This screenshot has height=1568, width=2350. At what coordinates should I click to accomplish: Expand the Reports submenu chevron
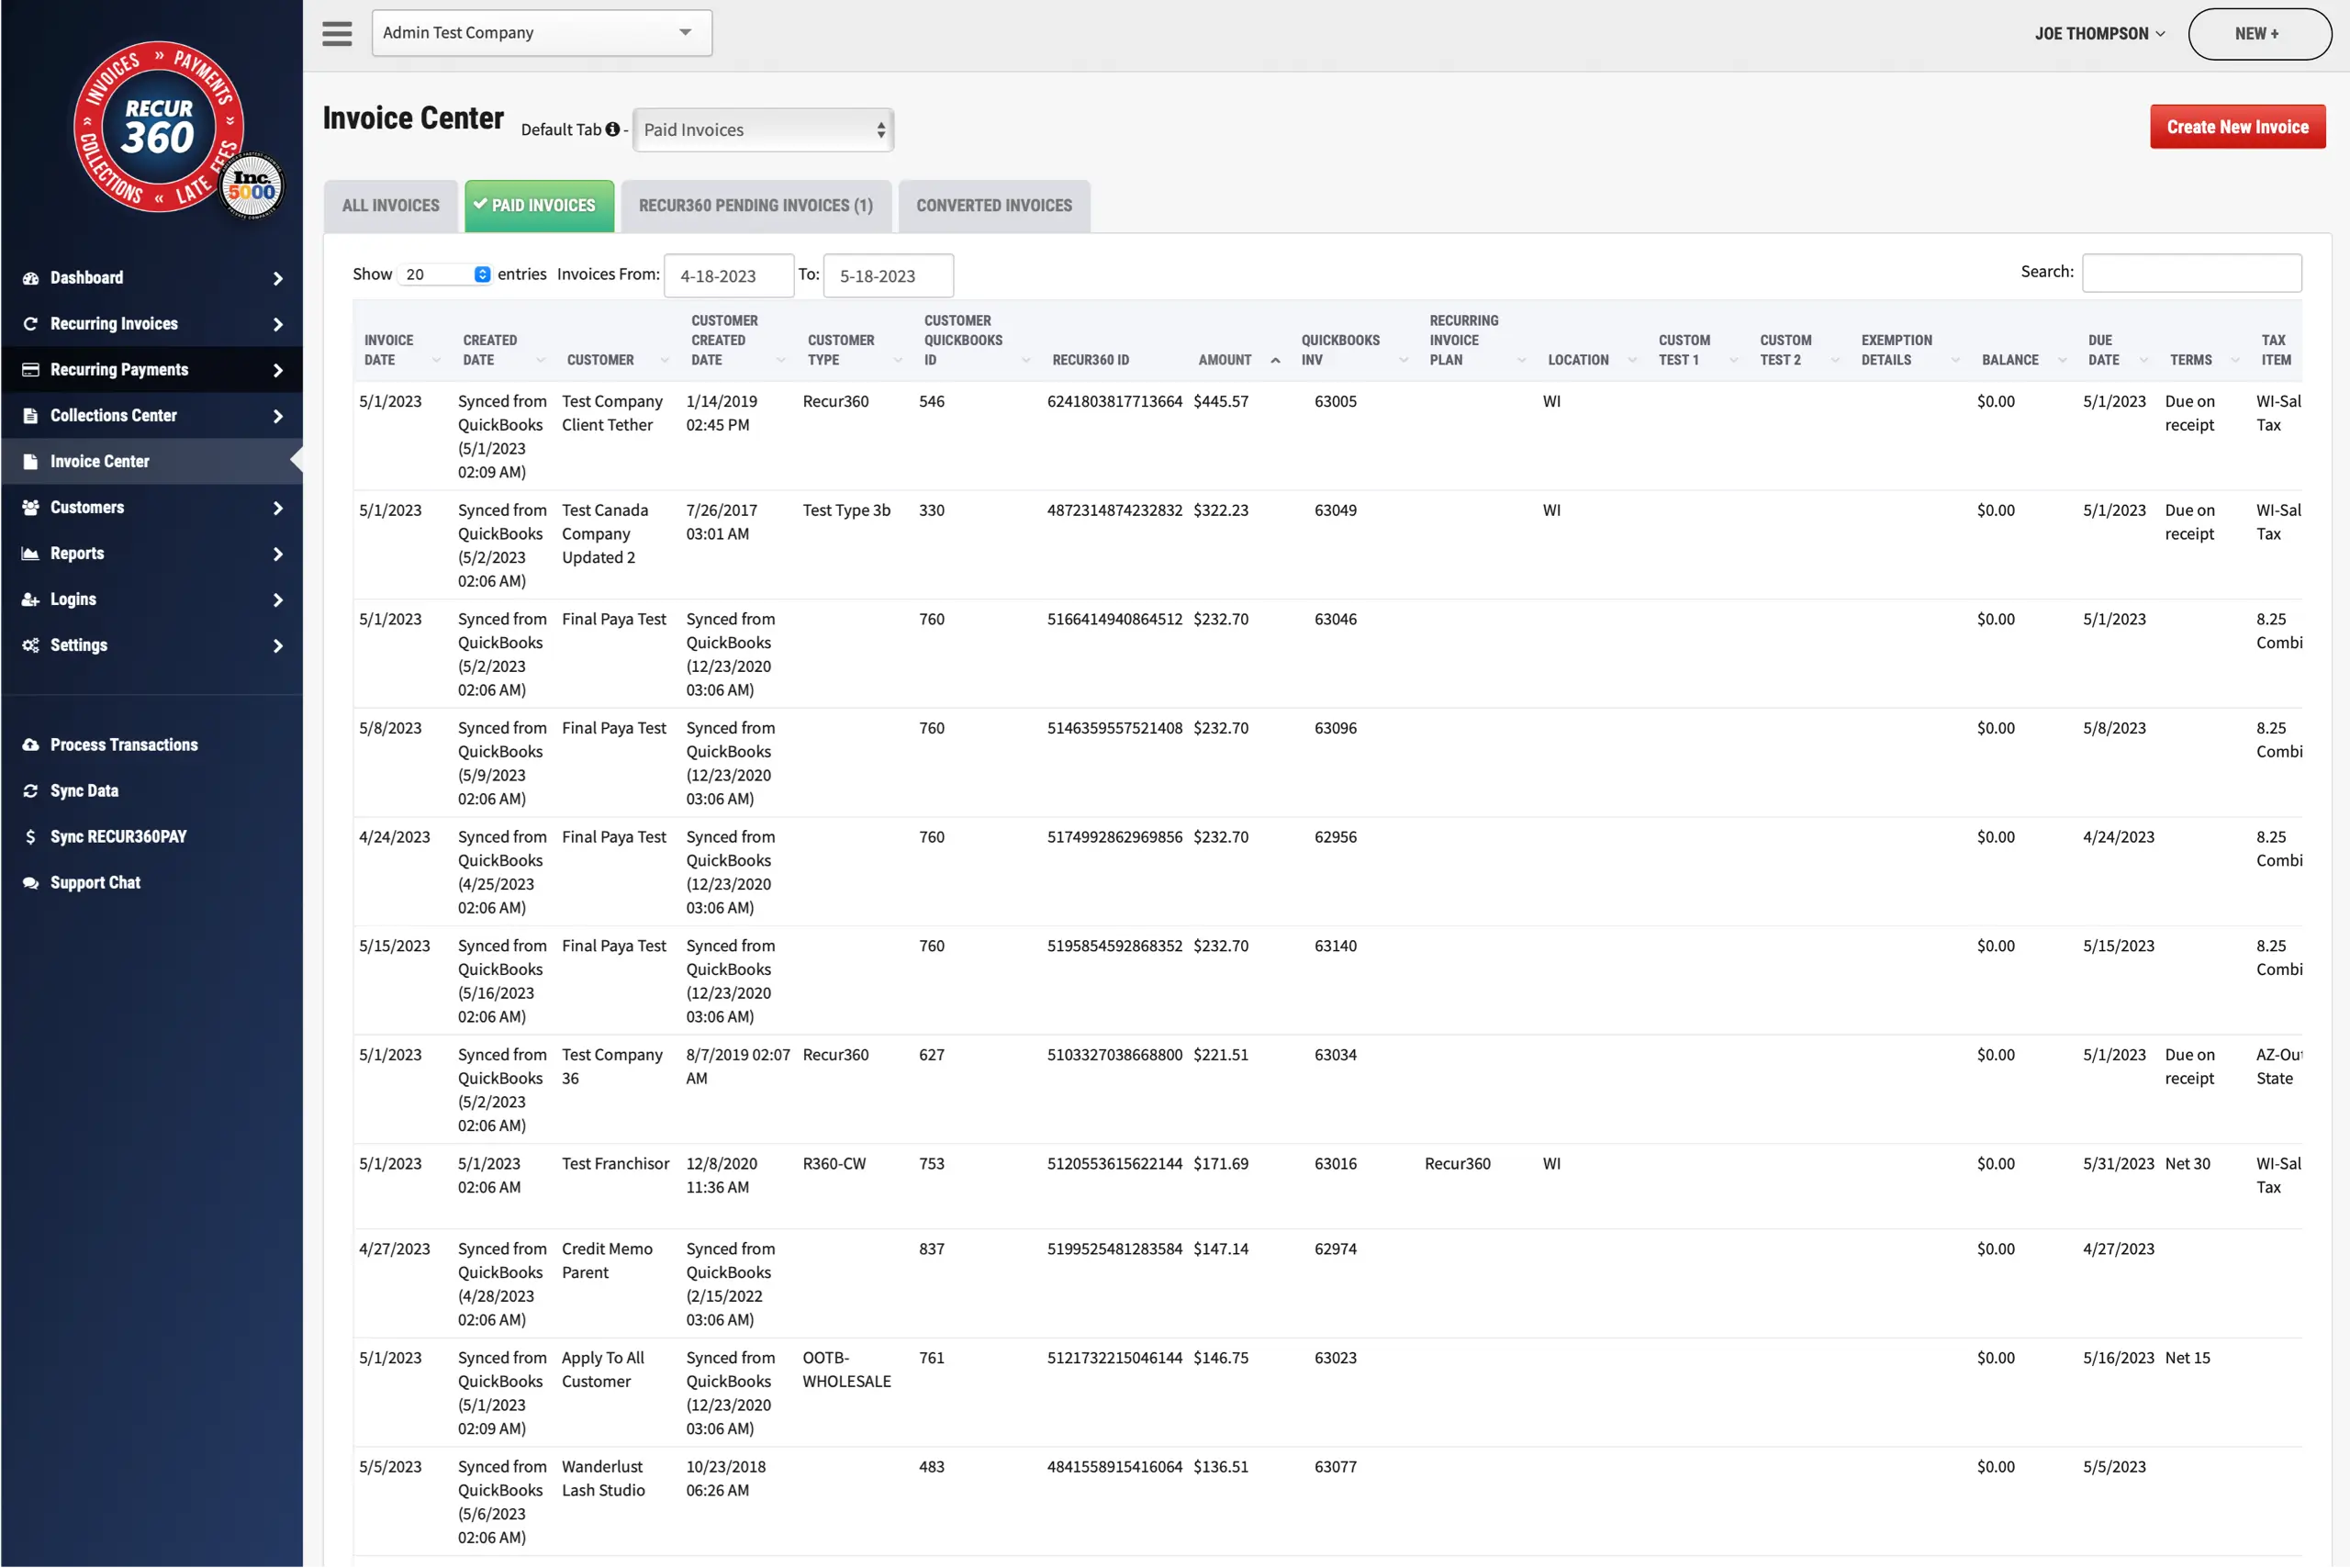tap(278, 555)
